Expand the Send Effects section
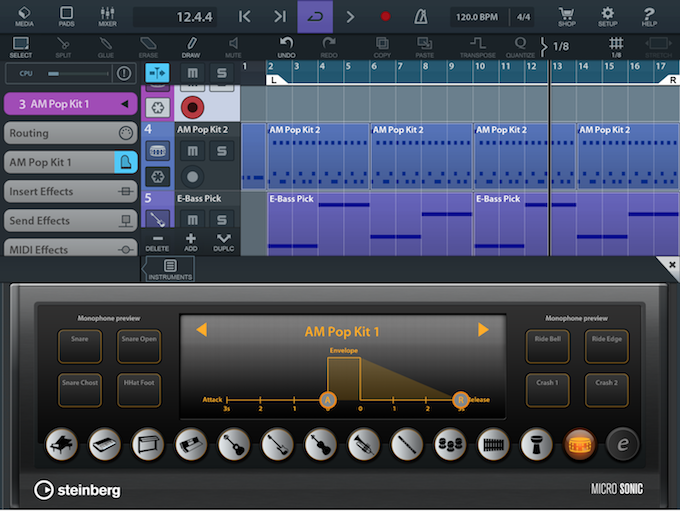The image size is (680, 511). pos(71,220)
